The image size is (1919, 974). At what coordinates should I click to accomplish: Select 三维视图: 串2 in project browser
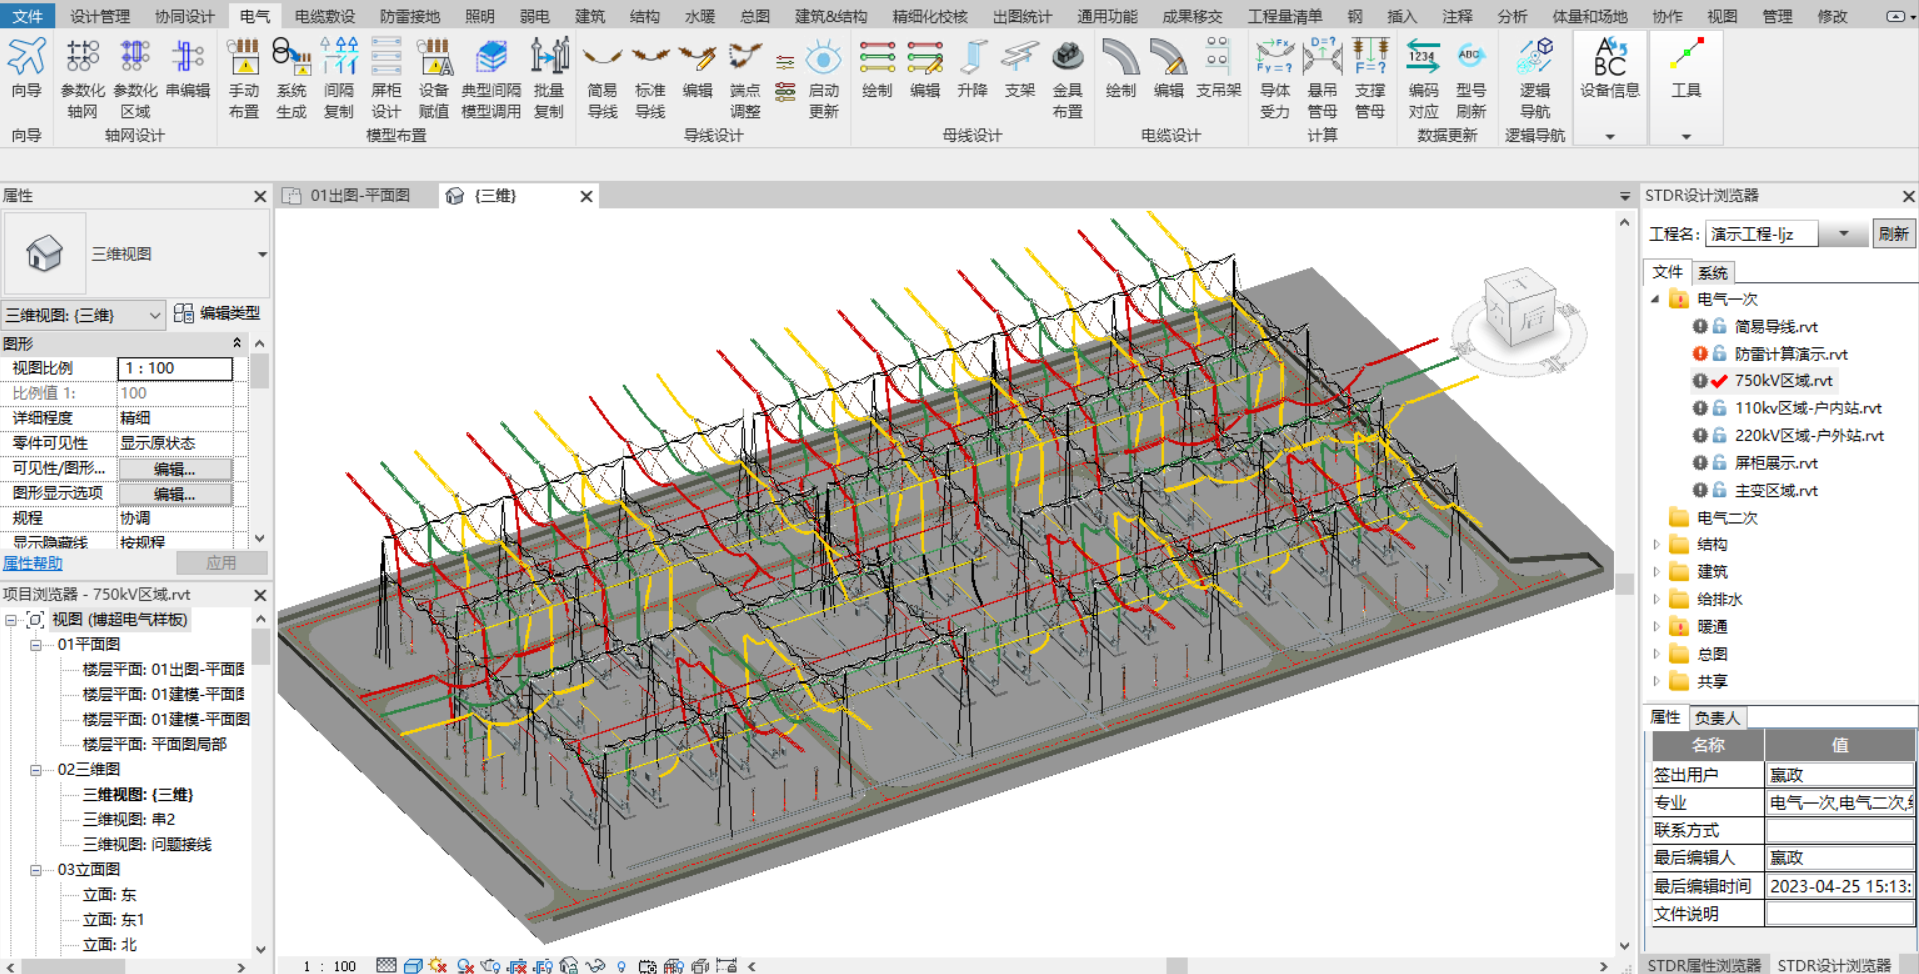coord(129,819)
